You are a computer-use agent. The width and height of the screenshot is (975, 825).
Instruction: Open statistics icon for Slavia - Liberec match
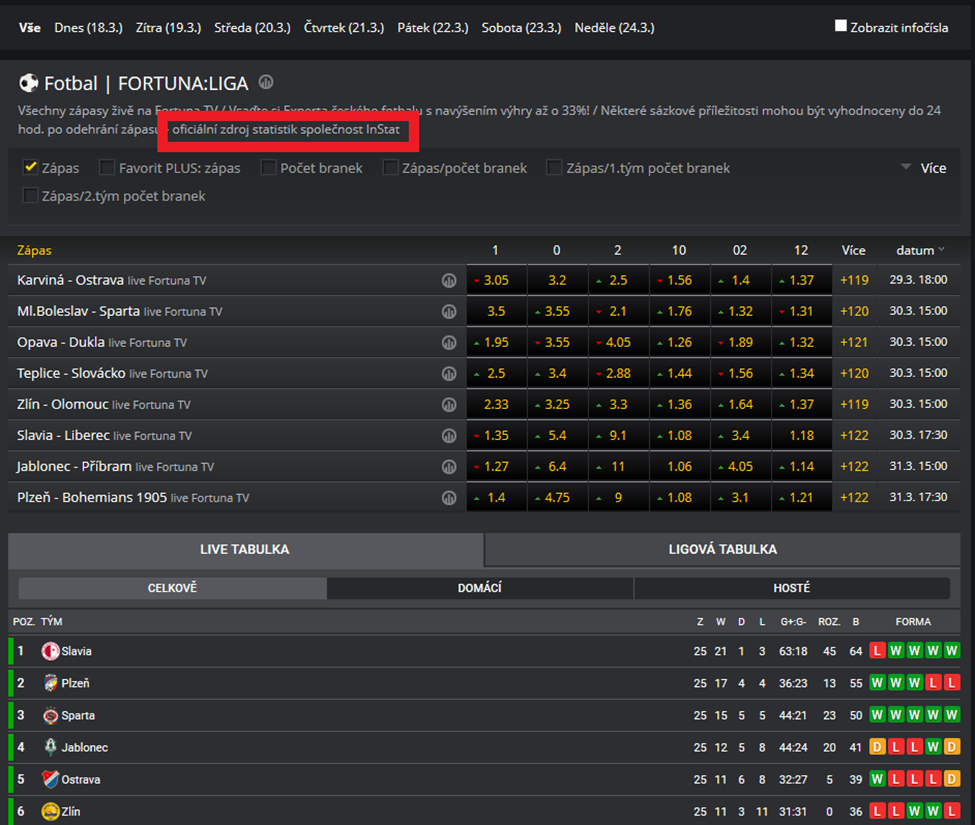tap(449, 436)
